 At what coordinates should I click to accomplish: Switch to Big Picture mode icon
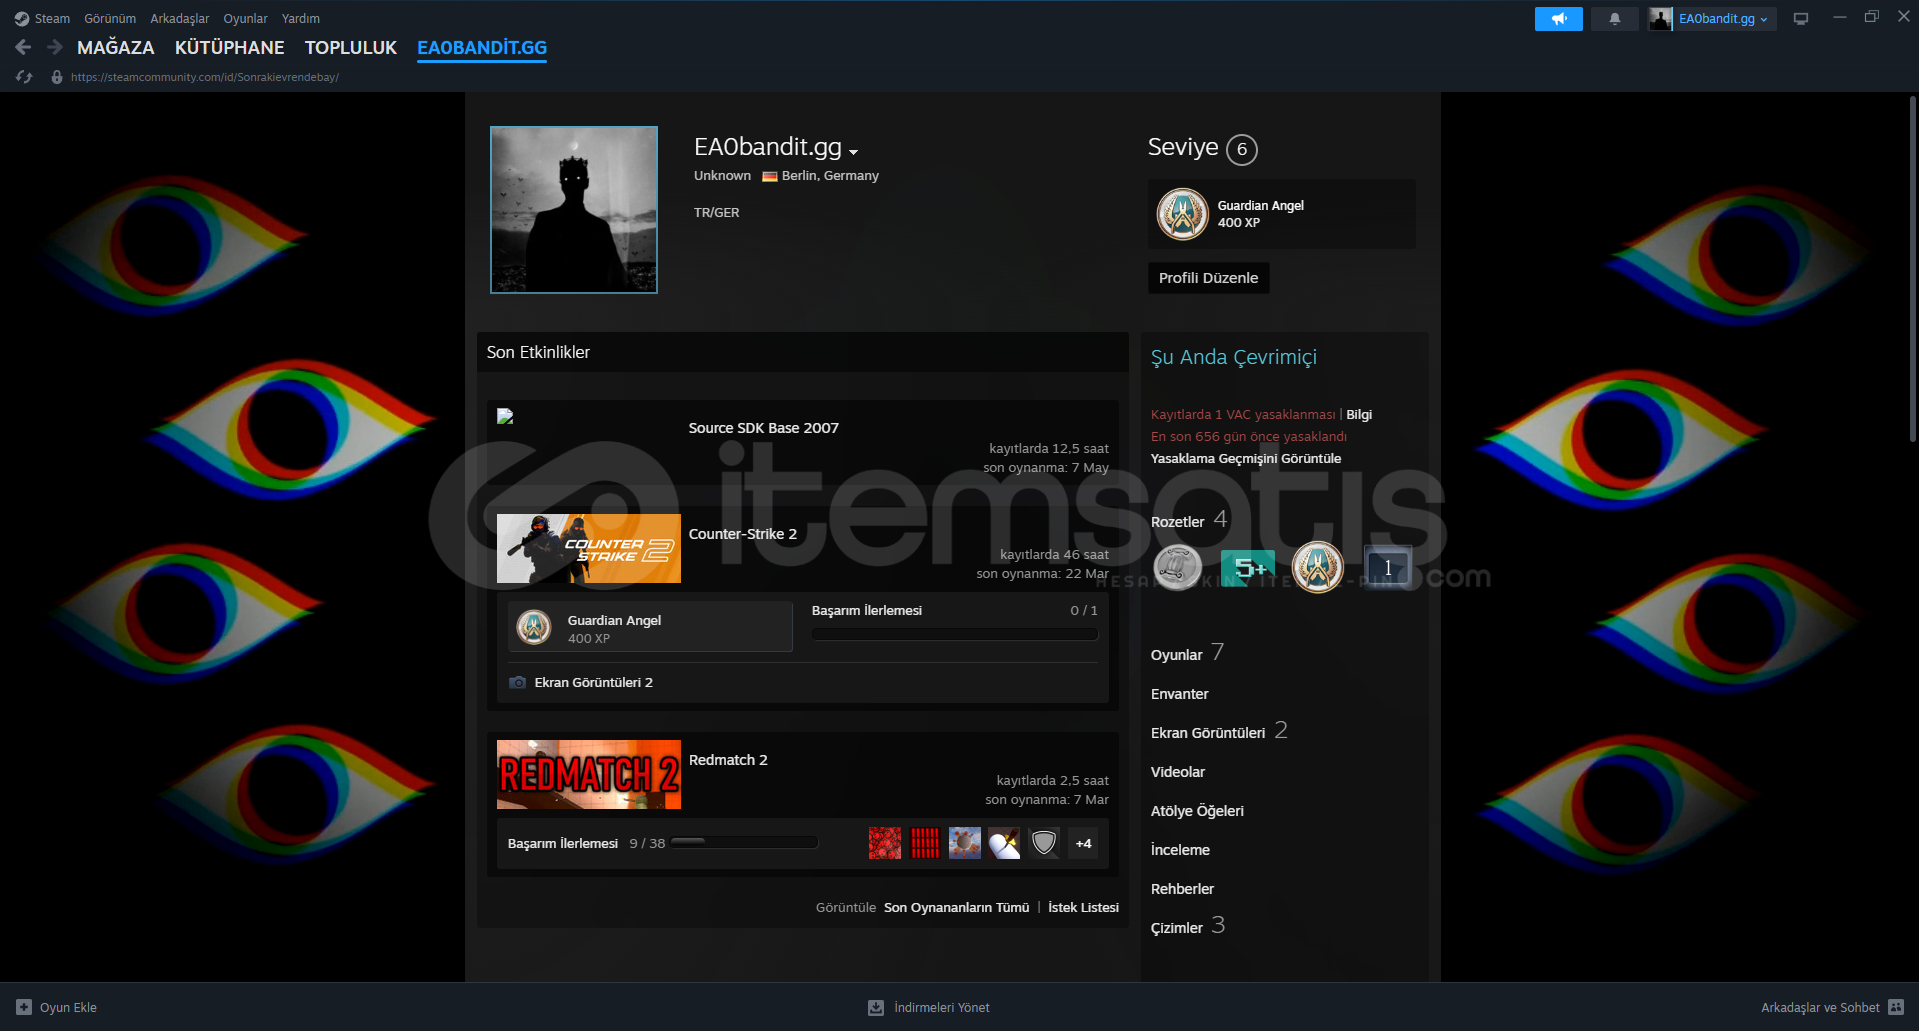pos(1801,19)
